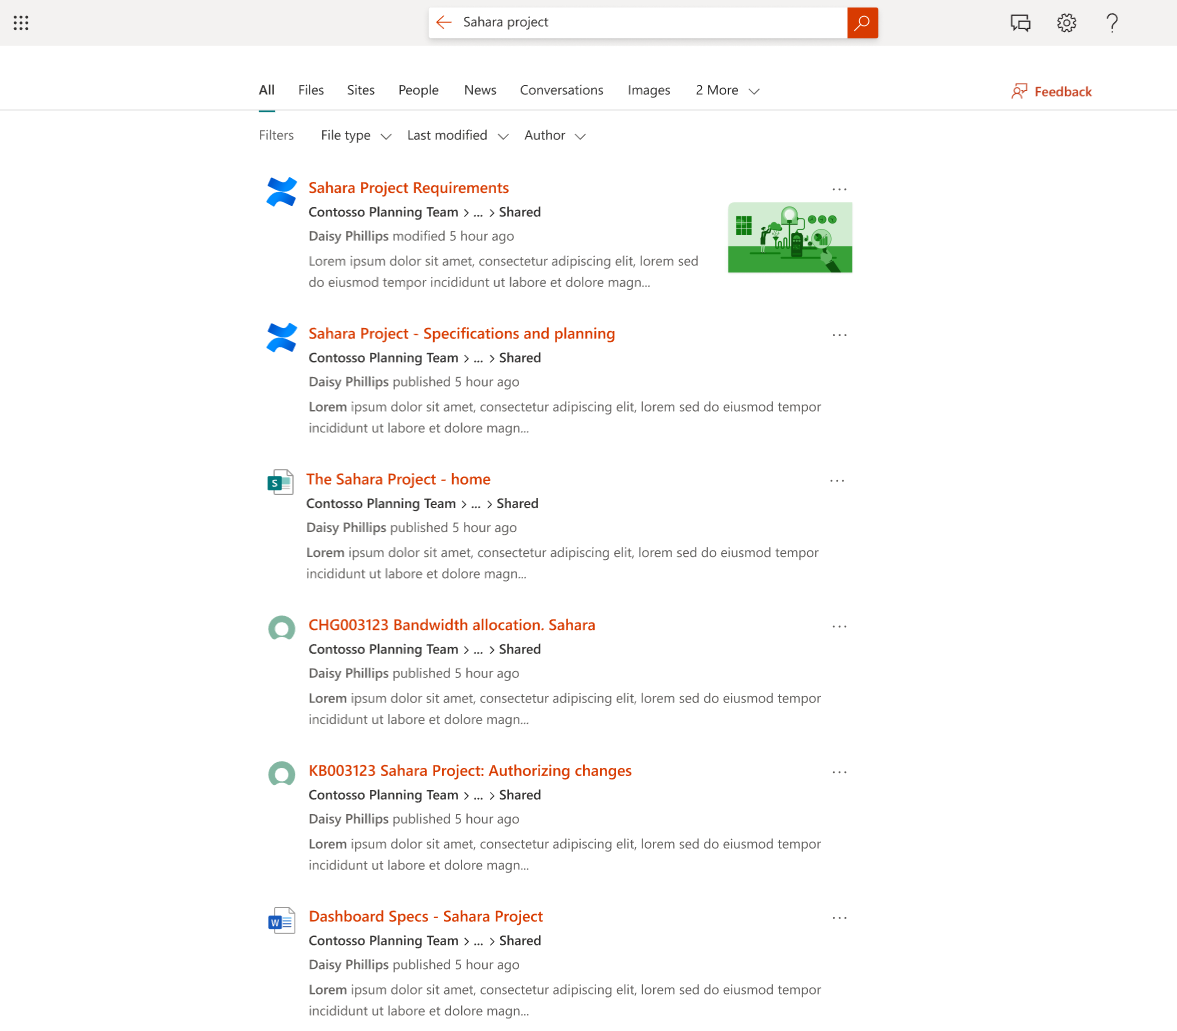Switch to the Sites tab

pos(360,90)
